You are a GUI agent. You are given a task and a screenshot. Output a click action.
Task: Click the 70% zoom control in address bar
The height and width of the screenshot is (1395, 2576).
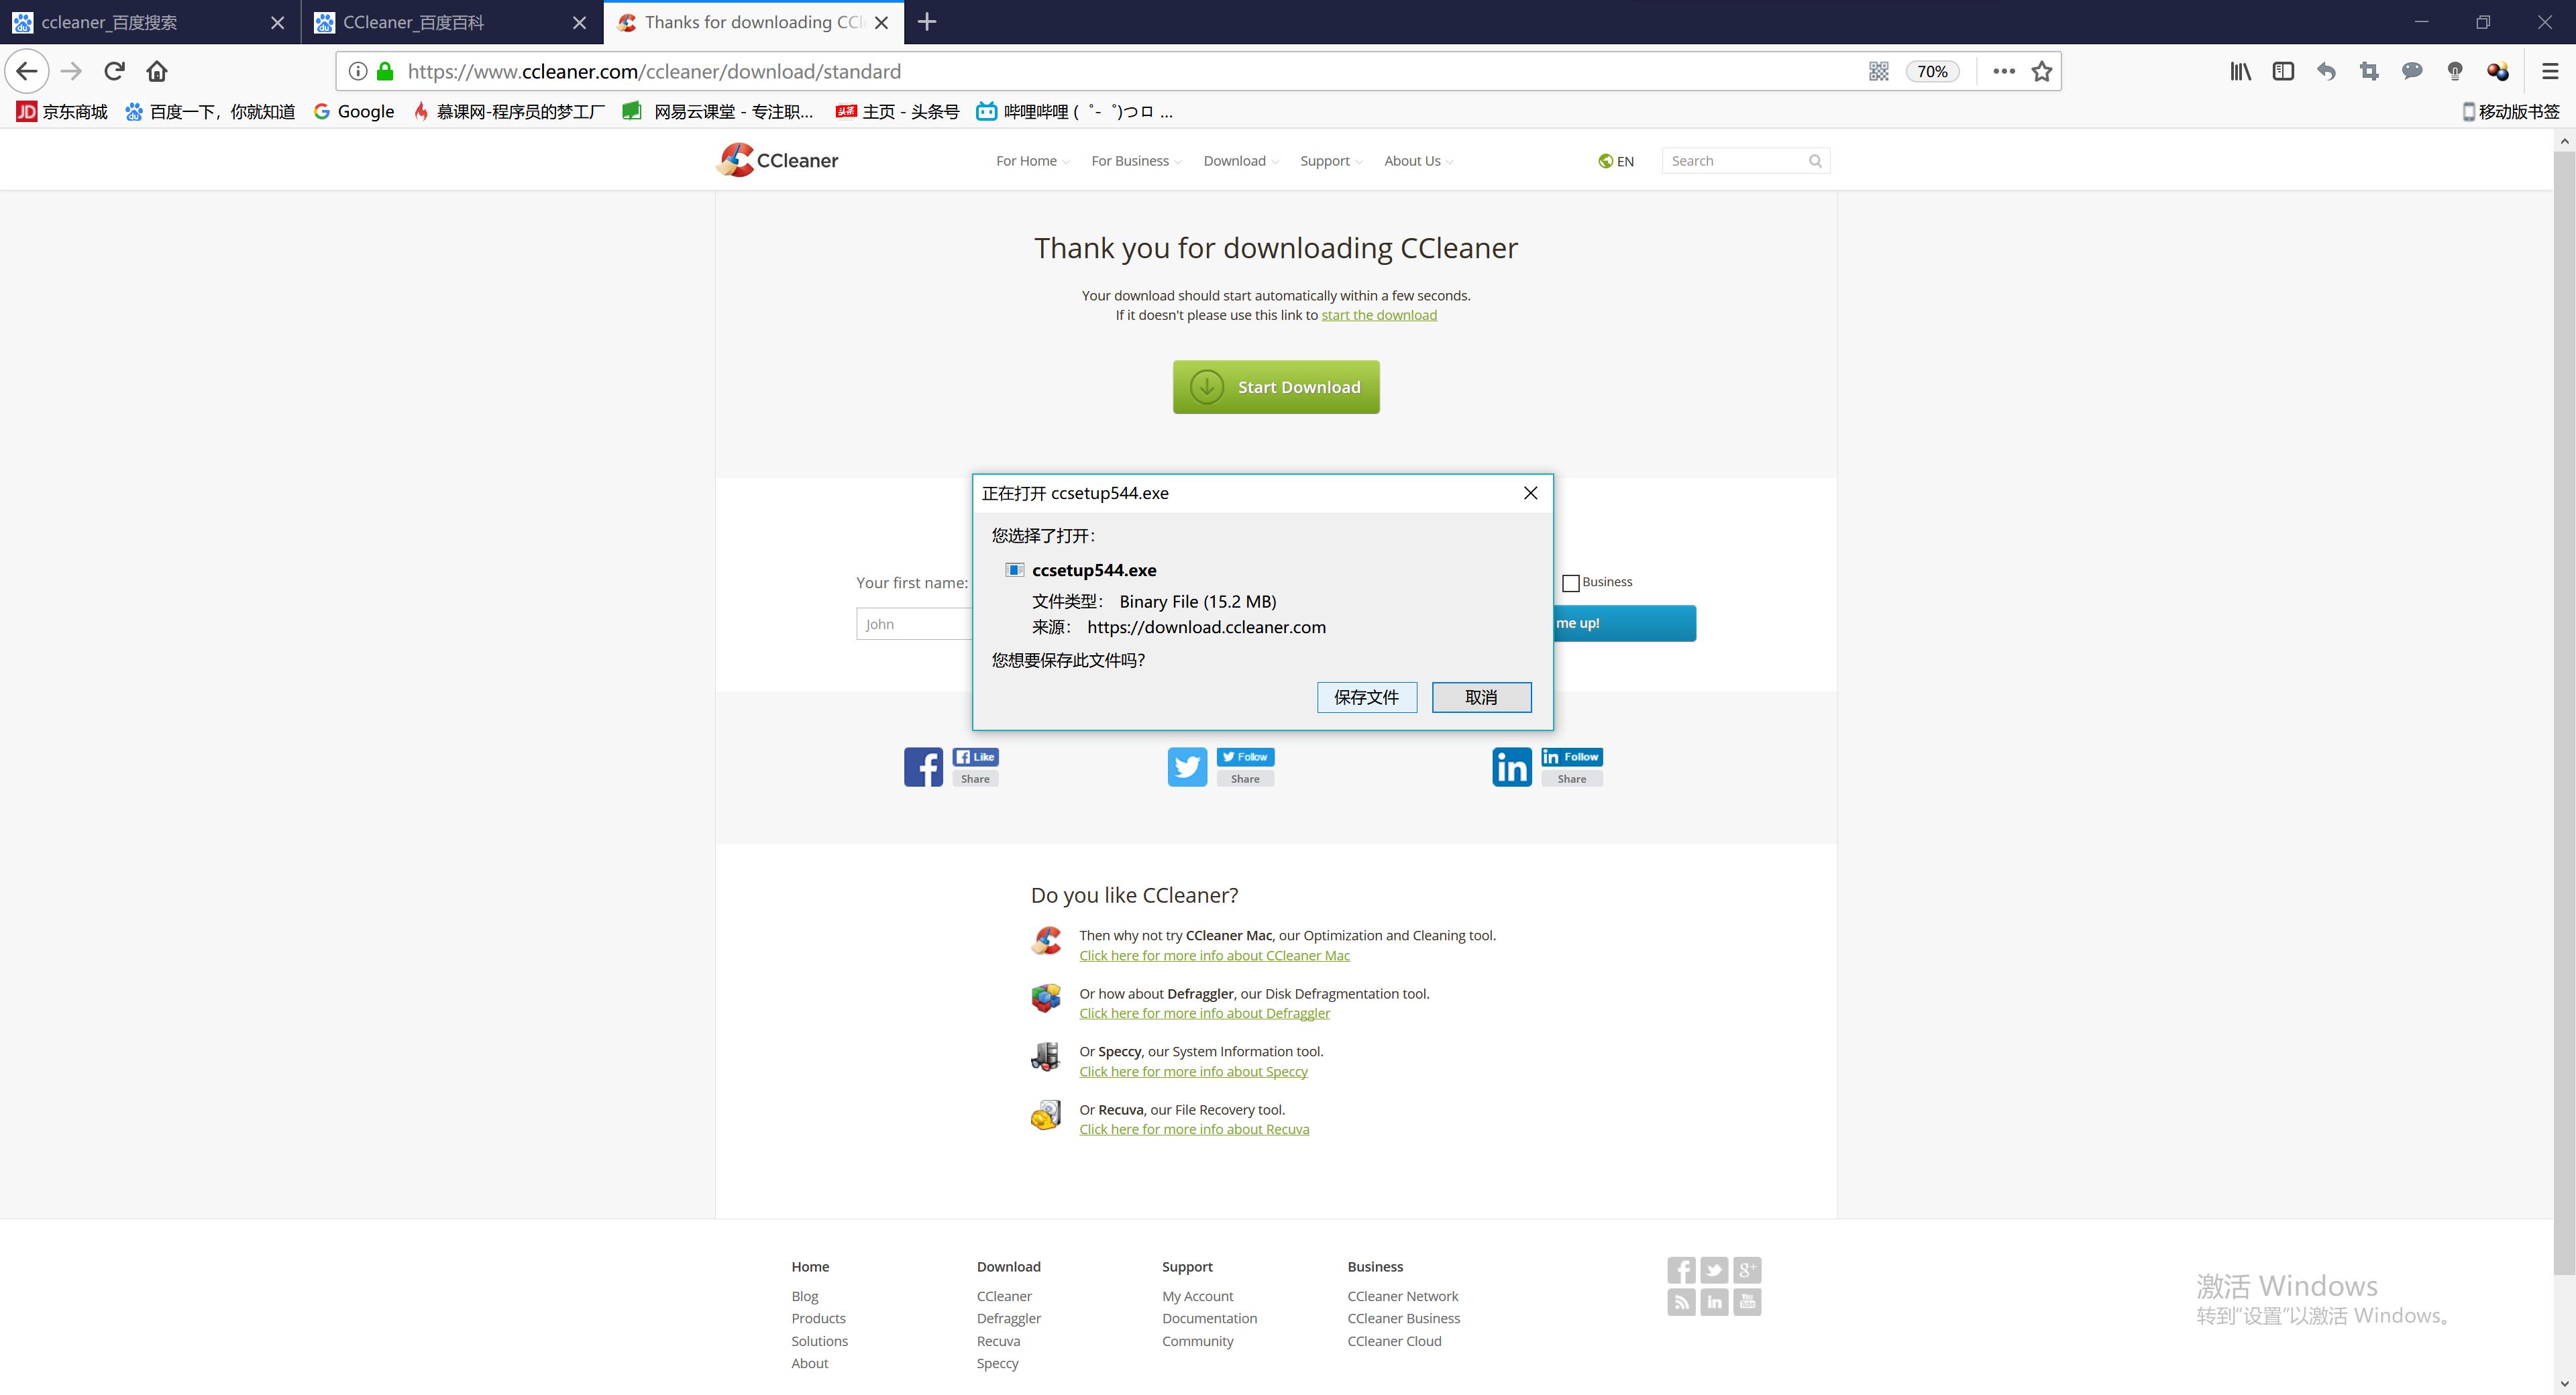(x=1931, y=71)
